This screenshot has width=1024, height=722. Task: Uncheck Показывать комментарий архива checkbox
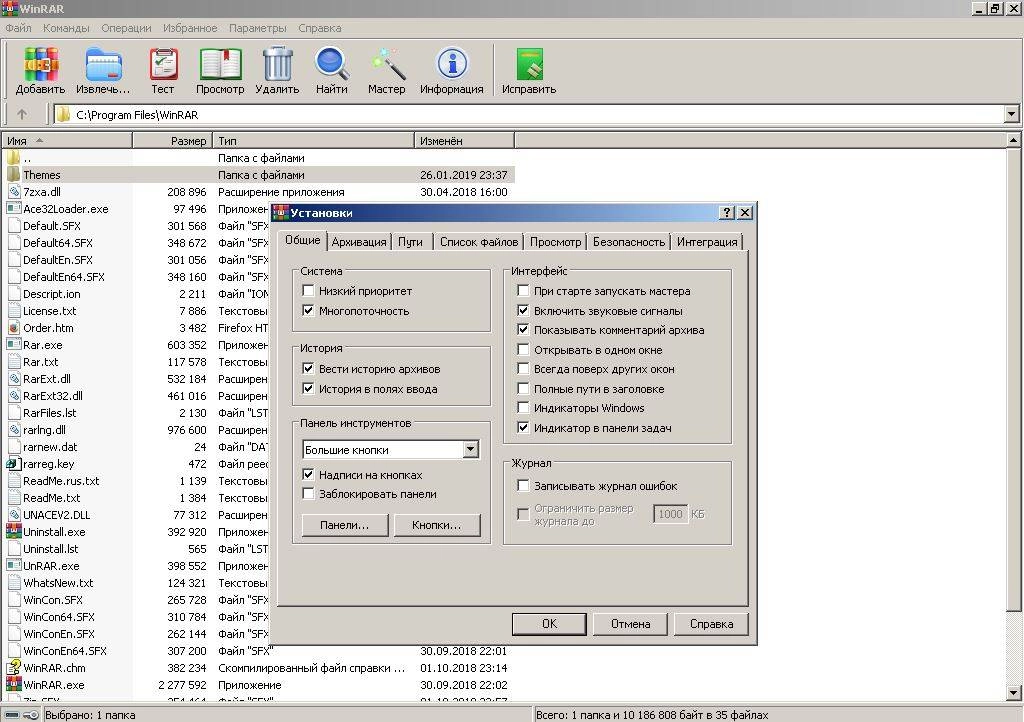(x=523, y=329)
